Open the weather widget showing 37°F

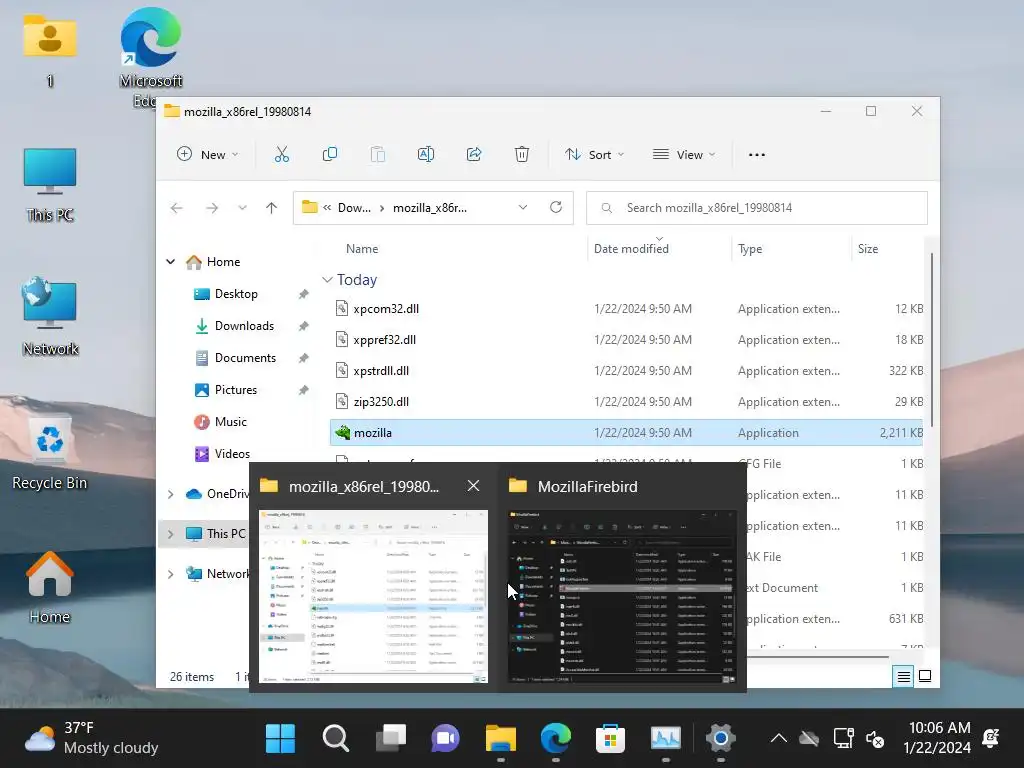91,738
